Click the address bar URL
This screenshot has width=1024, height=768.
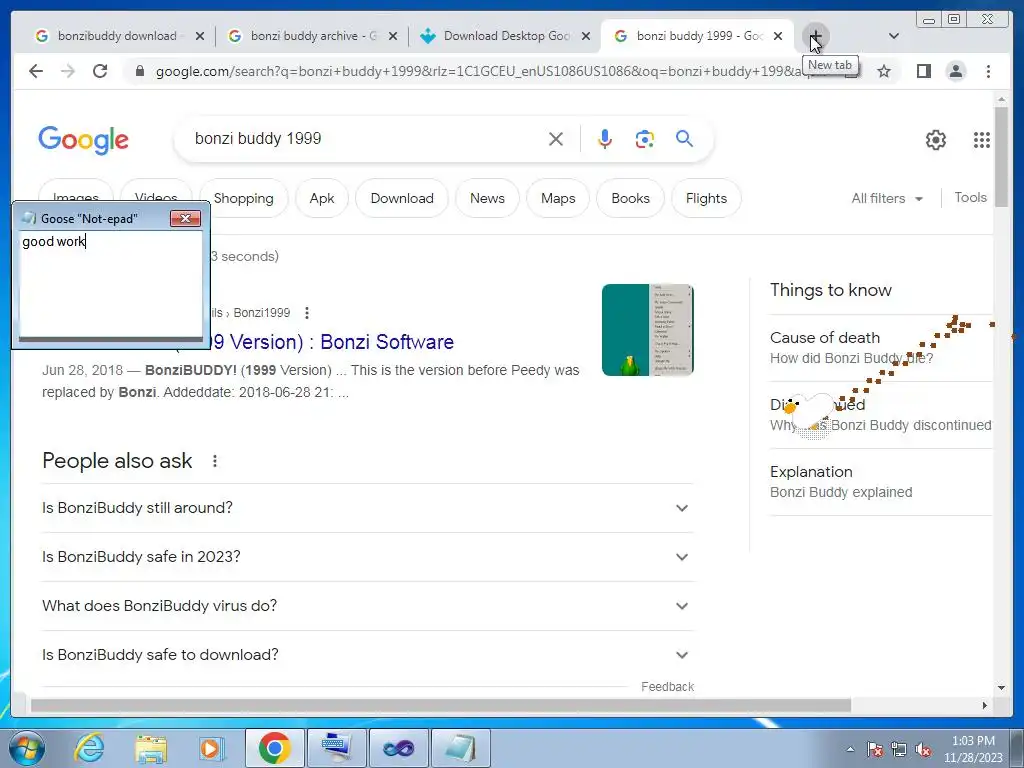[483, 71]
